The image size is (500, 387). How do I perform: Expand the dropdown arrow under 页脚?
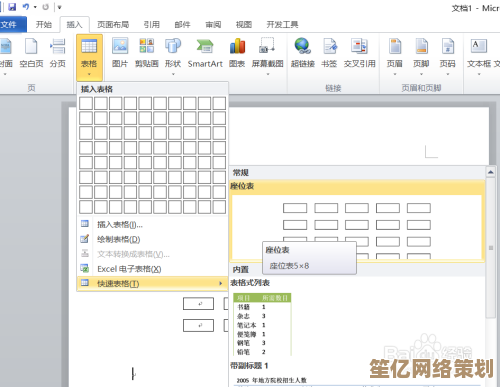(421, 74)
